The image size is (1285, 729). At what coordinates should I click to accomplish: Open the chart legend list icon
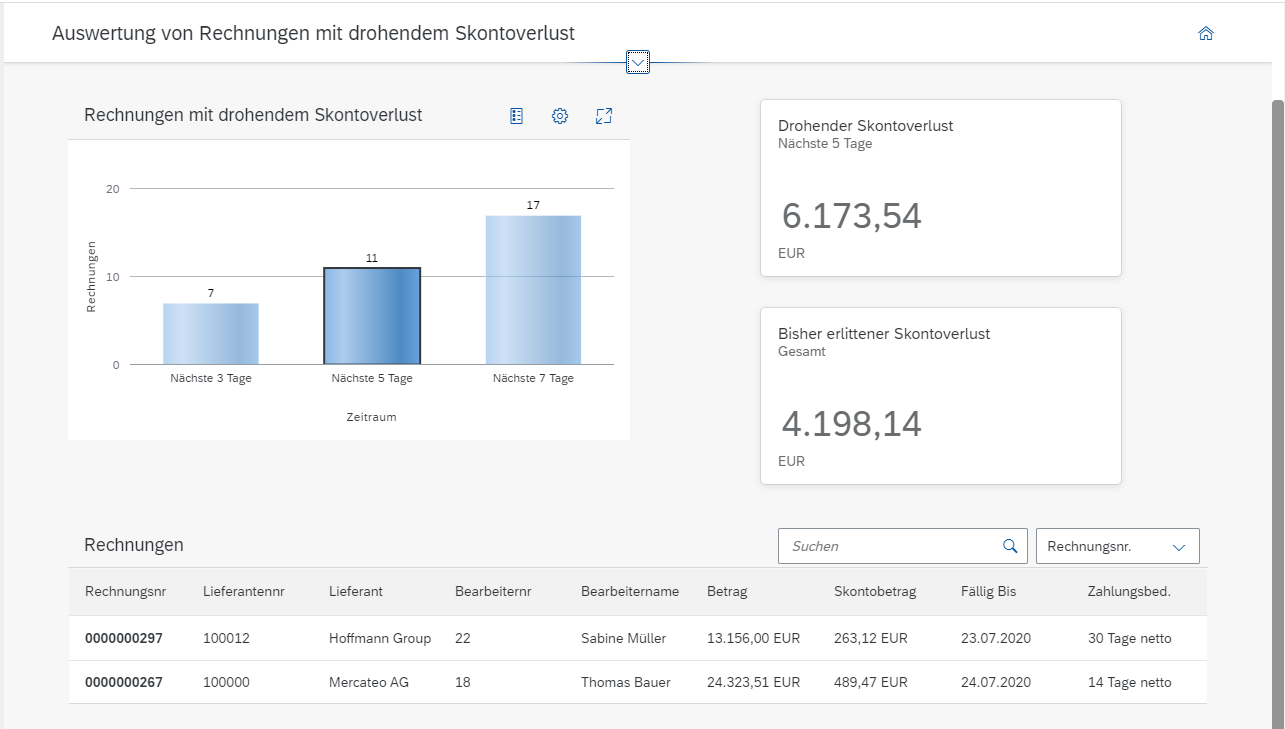[x=516, y=115]
